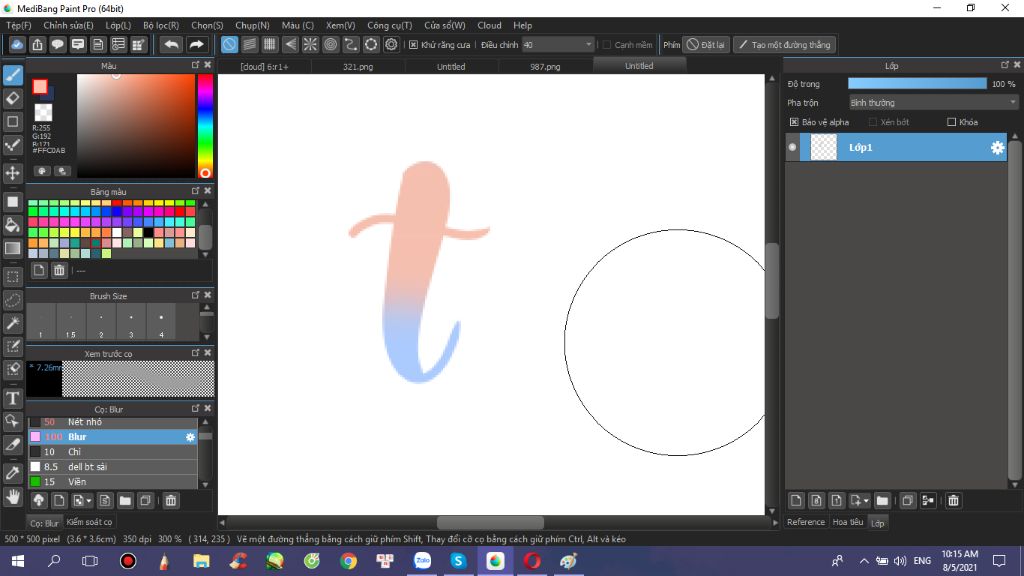
Task: Pick a red swatch from Bảng màu
Action: pyautogui.click(x=116, y=203)
